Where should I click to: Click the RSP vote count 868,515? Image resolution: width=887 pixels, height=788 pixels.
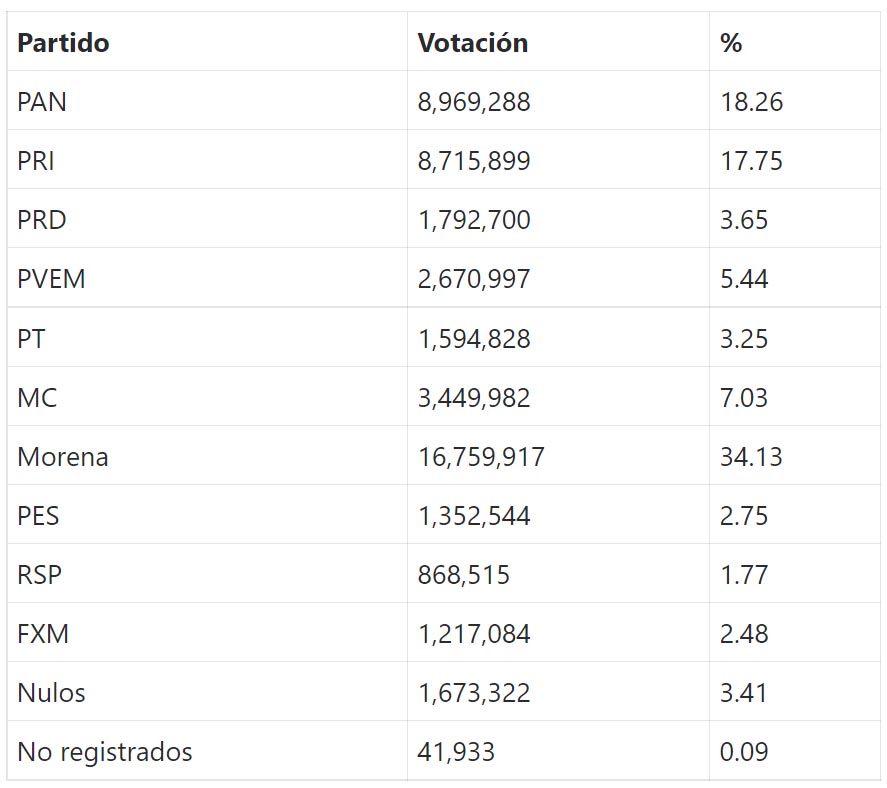coord(463,575)
